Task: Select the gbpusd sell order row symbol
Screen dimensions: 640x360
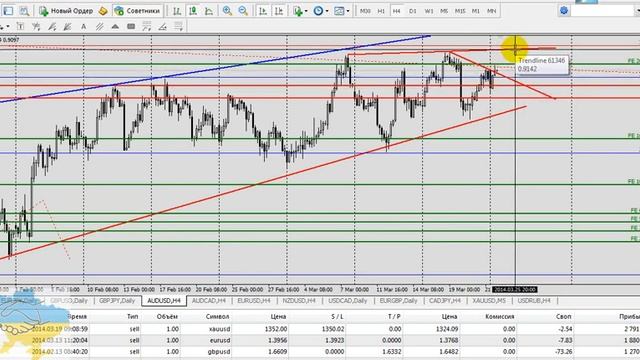Action: 220,352
